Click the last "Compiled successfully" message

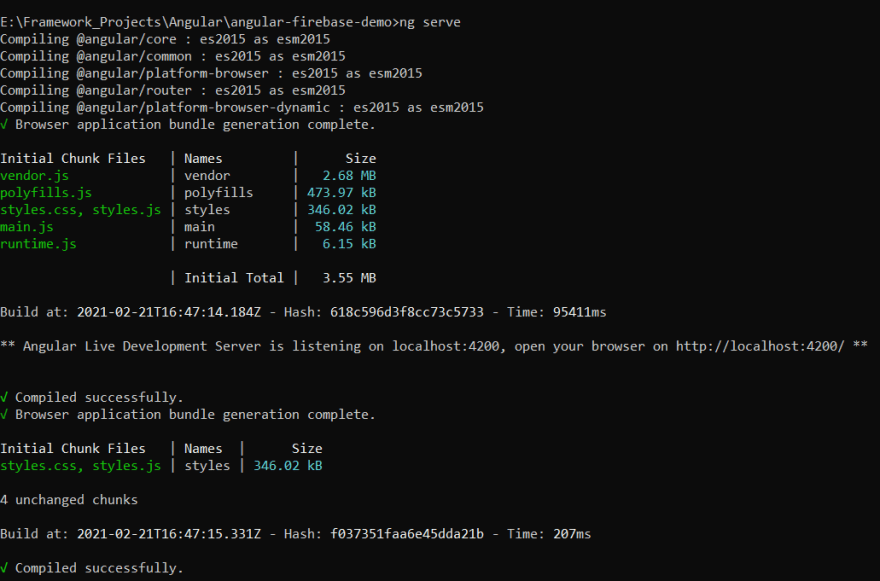(x=99, y=568)
